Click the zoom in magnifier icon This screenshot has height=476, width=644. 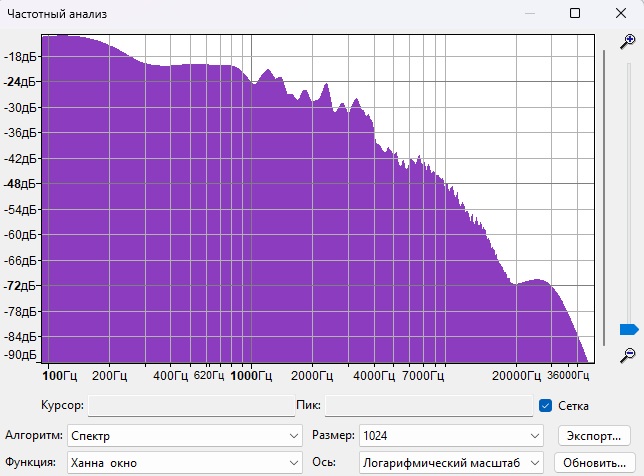(628, 41)
